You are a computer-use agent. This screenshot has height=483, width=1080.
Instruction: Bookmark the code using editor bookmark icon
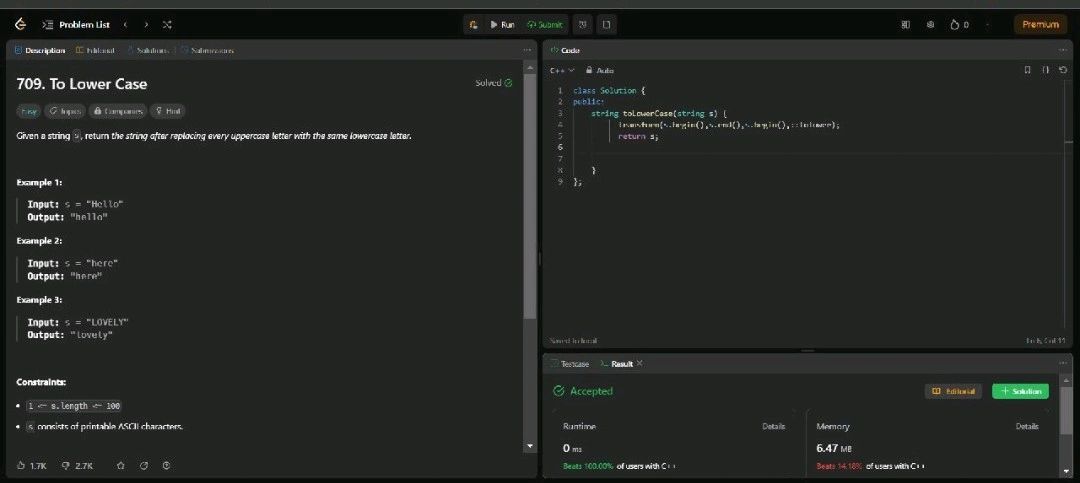(1027, 70)
